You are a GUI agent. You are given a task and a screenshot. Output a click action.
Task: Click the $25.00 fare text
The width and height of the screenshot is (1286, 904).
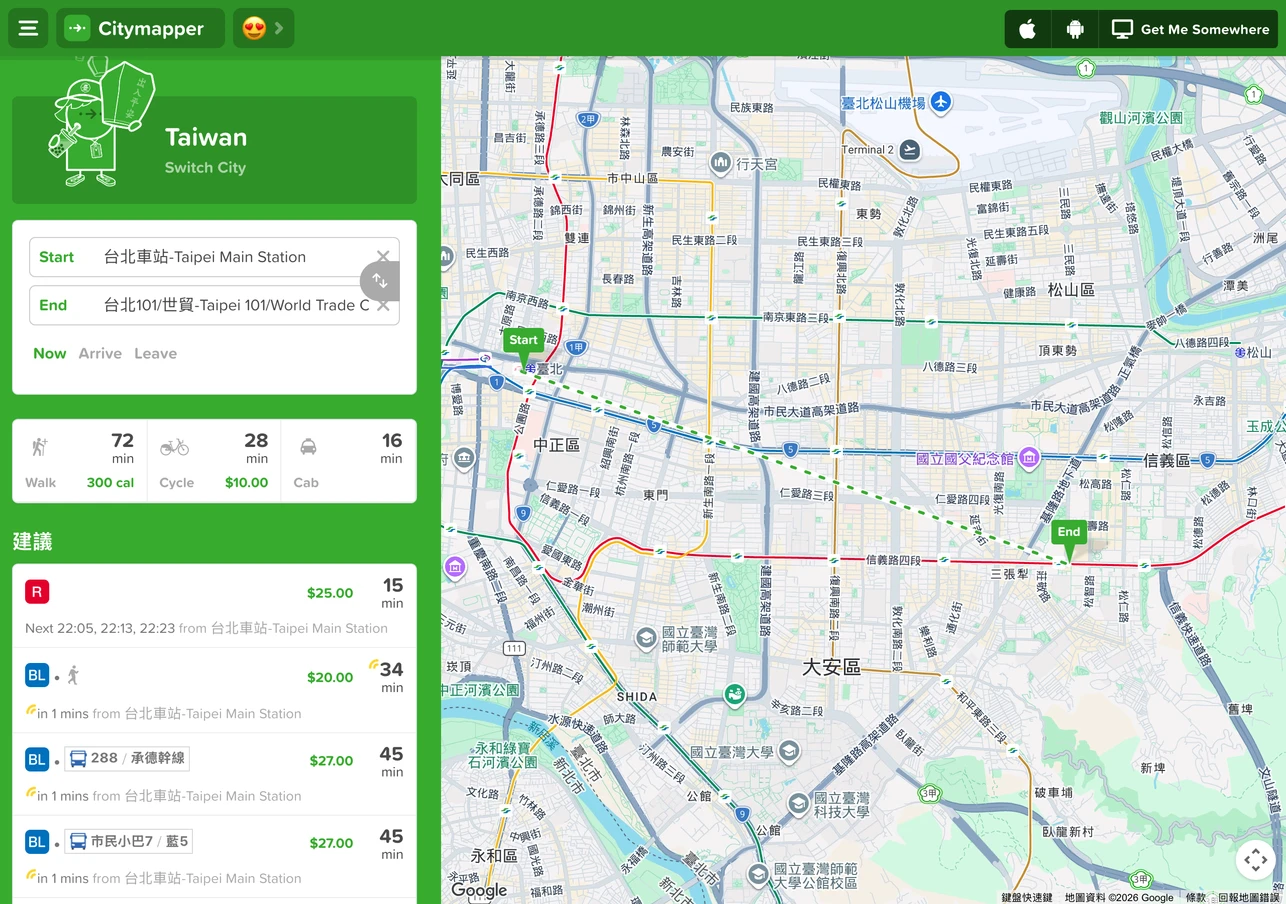click(330, 593)
